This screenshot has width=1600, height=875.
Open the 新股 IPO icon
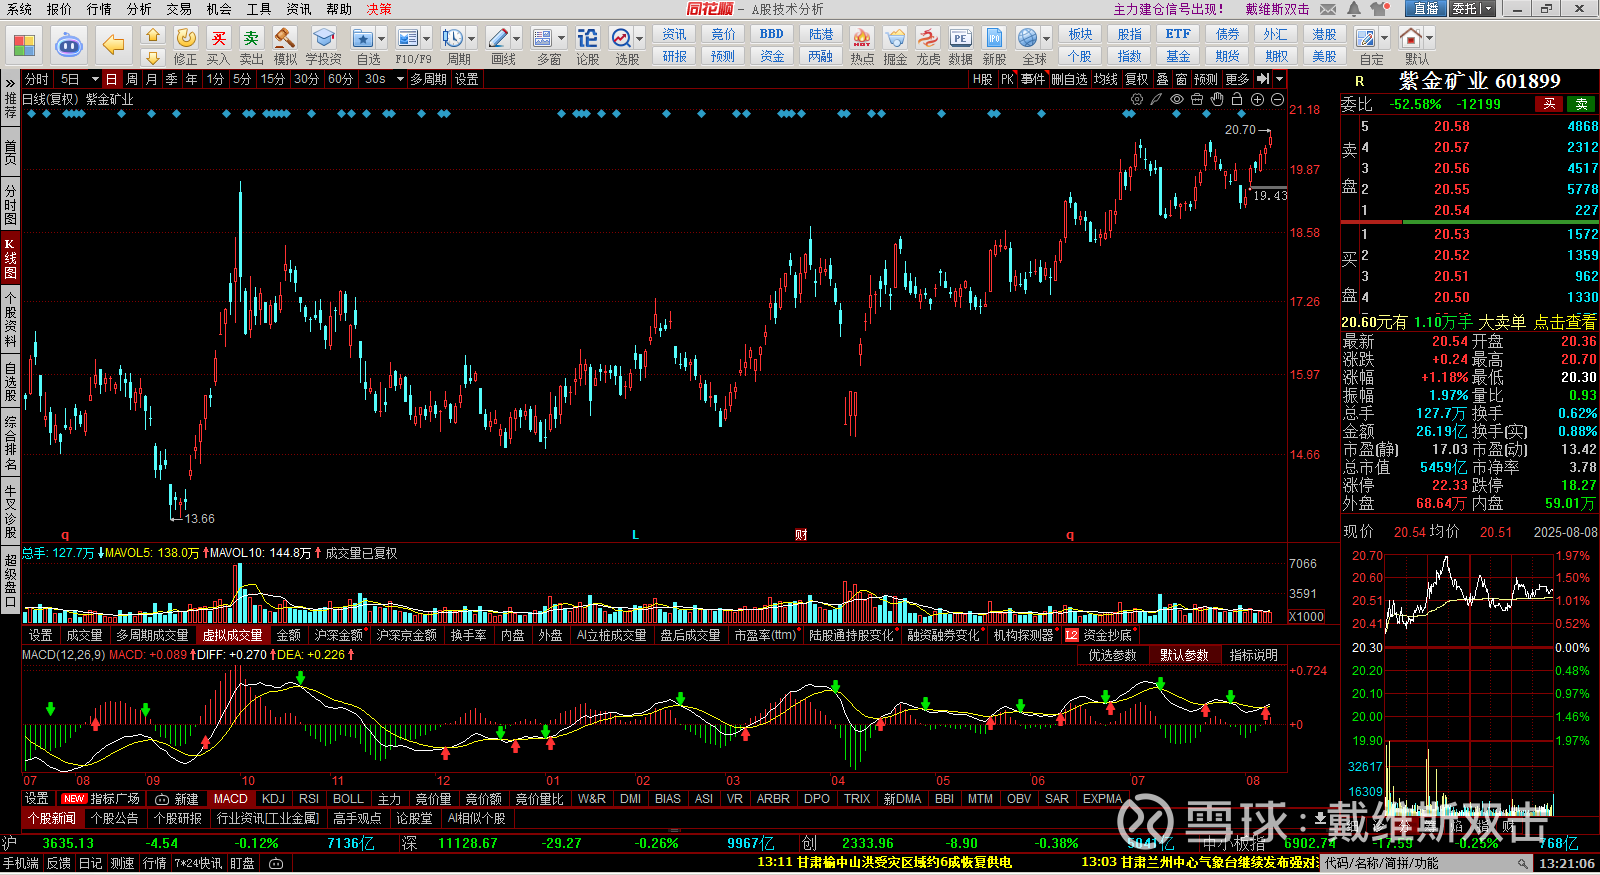[x=994, y=38]
